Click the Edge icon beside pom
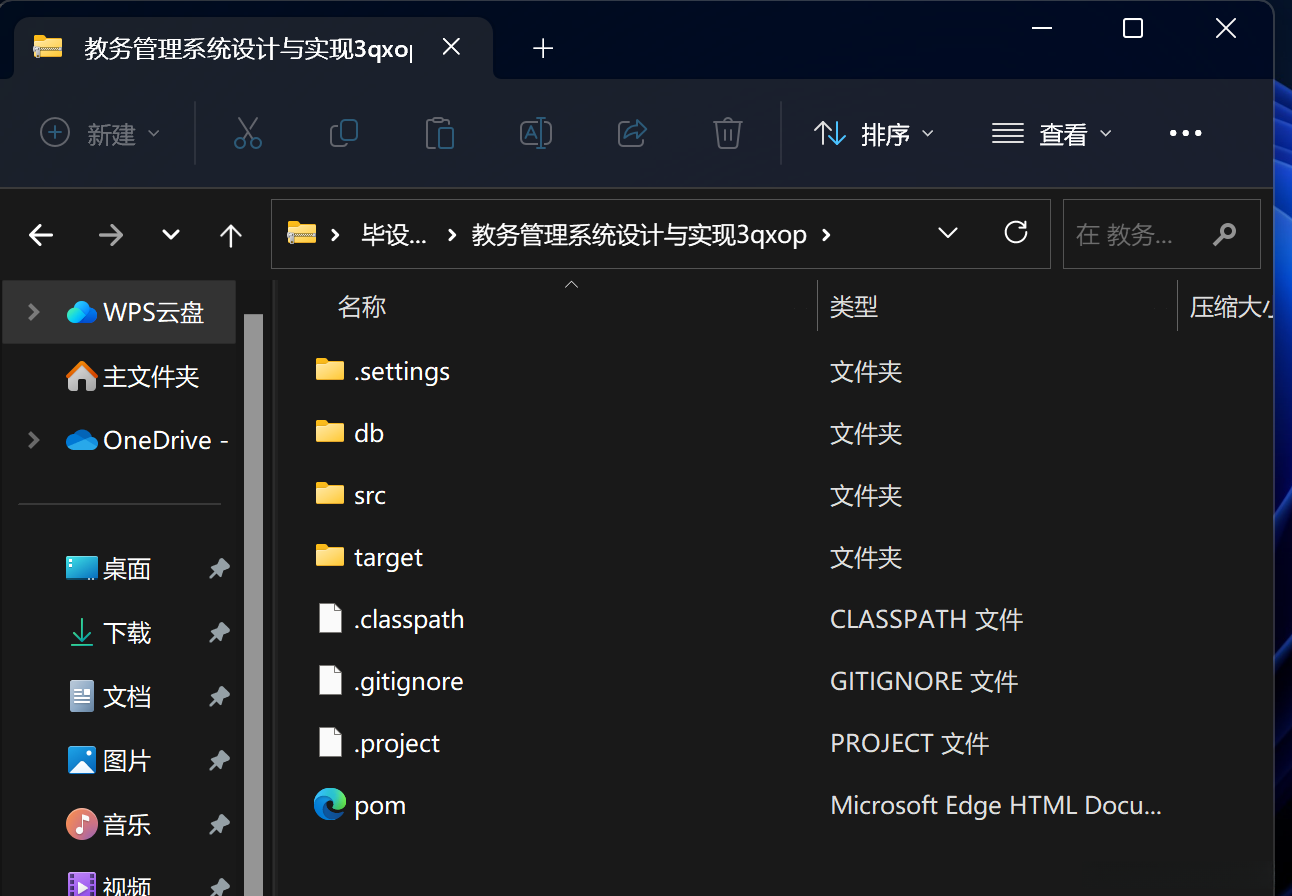The width and height of the screenshot is (1292, 896). point(330,804)
